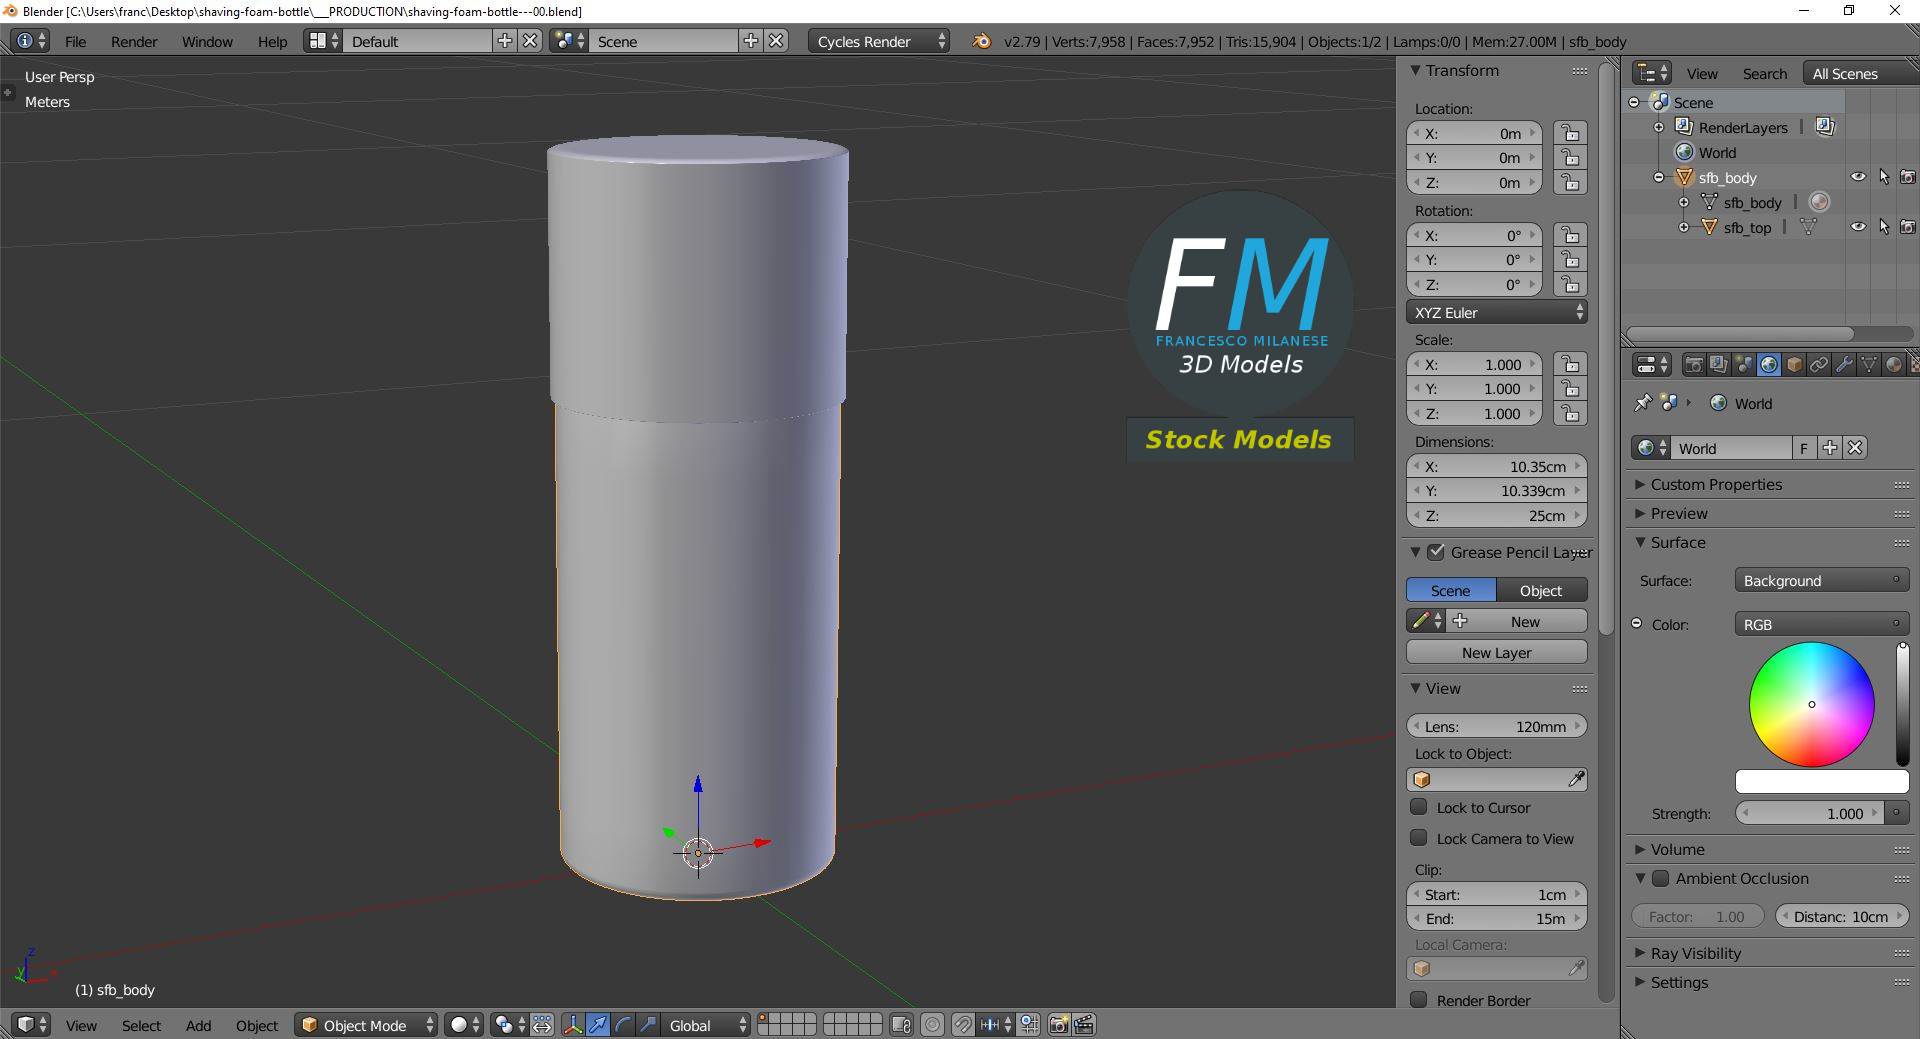
Task: Open the viewport Add menu
Action: (198, 1025)
